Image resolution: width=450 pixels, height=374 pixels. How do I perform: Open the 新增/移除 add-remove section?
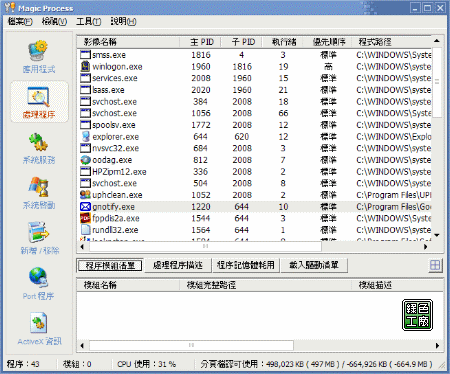40,238
